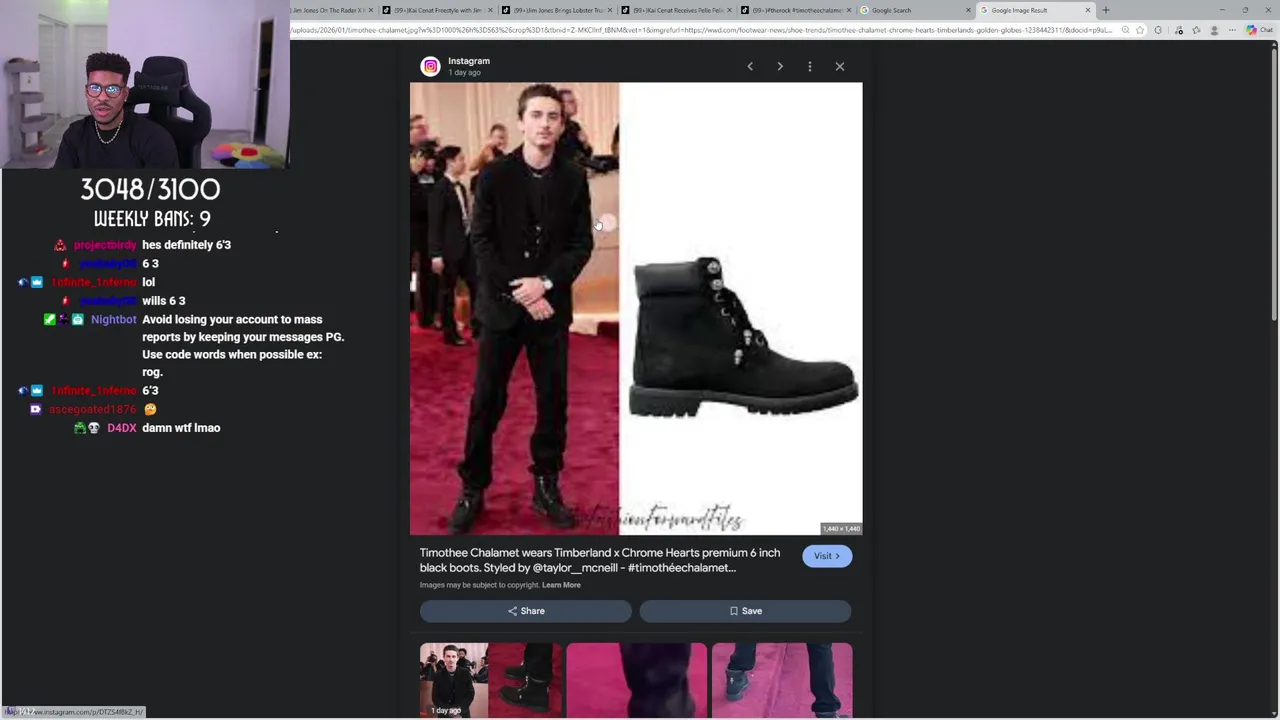Click the browser extensions icon
Viewport: 1280px width, 720px height.
tap(1158, 30)
